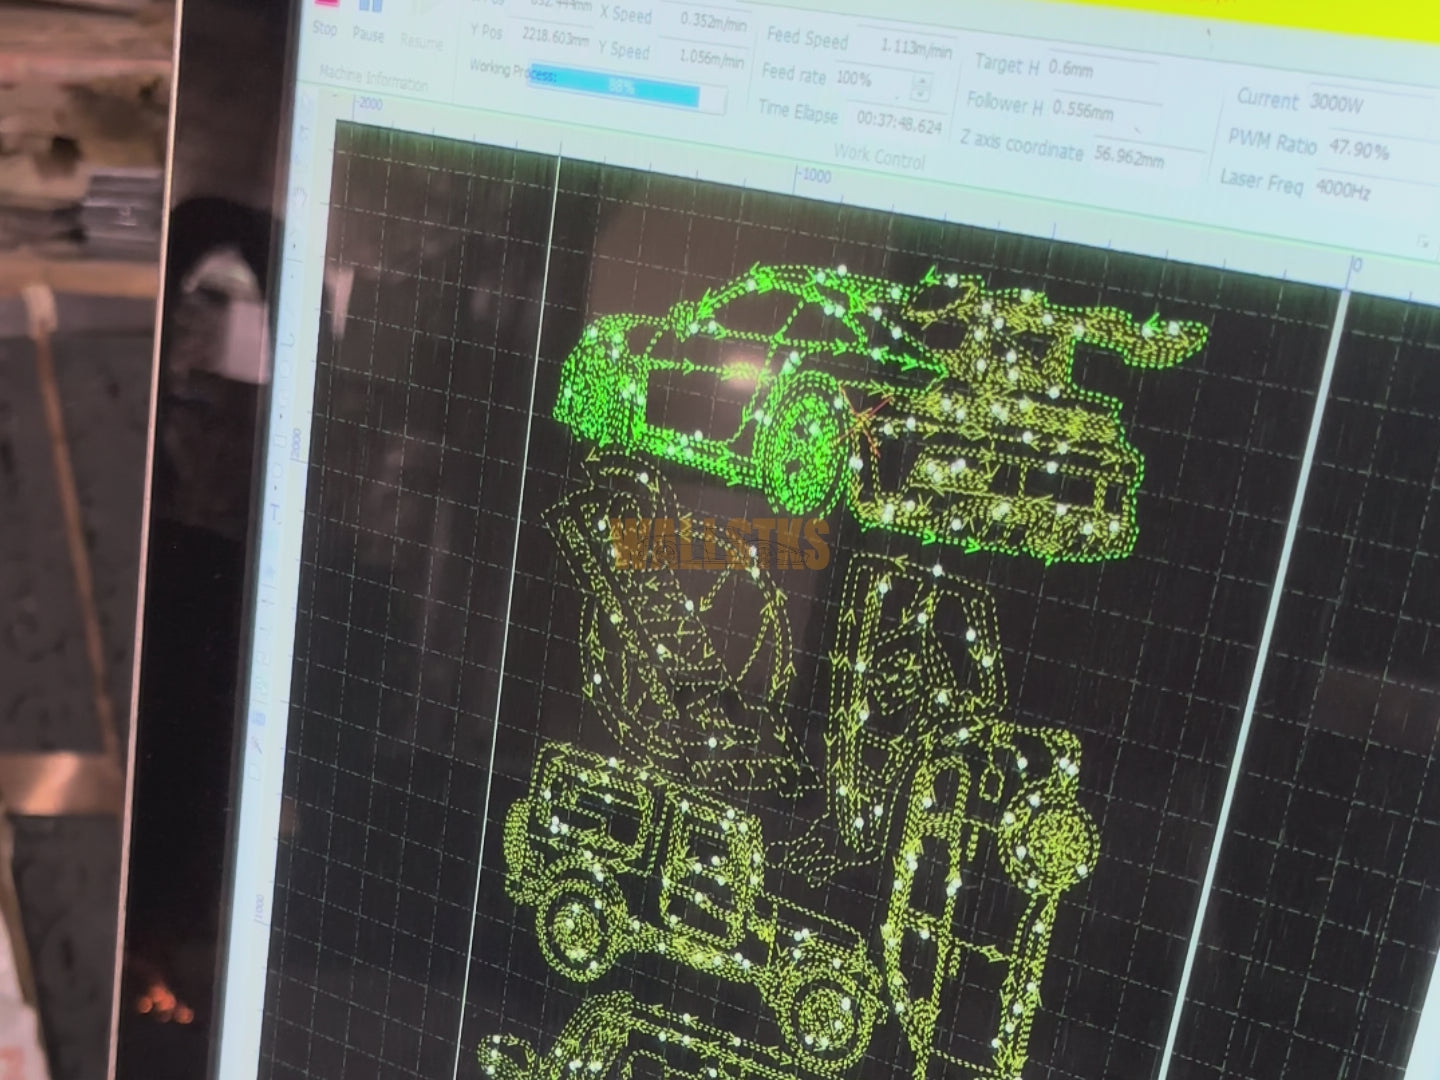
Task: Click the Working Process progress bar
Action: pyautogui.click(x=626, y=90)
